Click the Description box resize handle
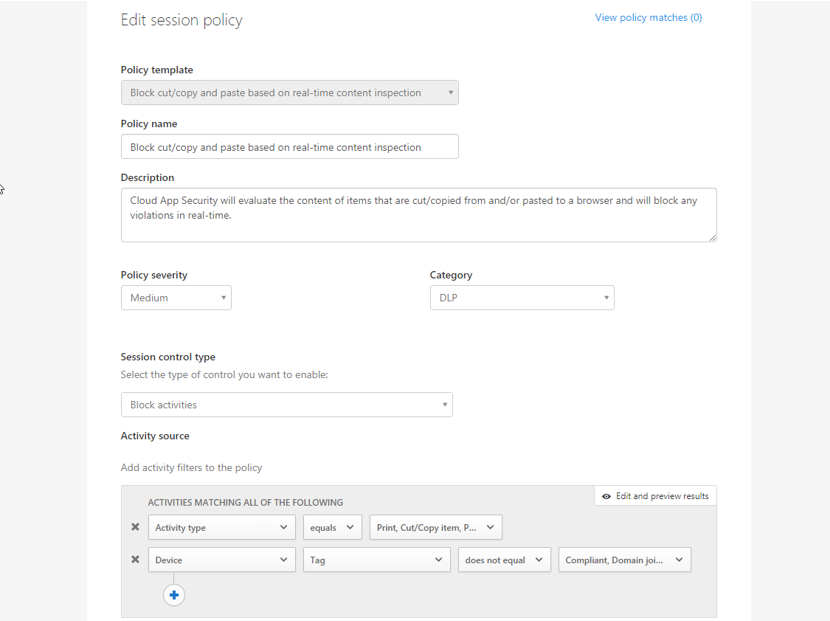830x621 pixels. click(x=713, y=237)
